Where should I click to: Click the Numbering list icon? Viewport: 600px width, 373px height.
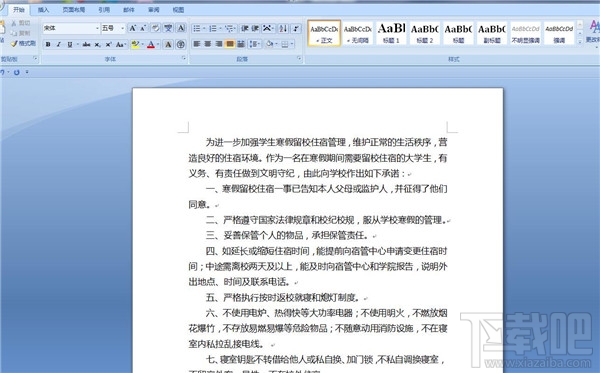click(x=213, y=28)
